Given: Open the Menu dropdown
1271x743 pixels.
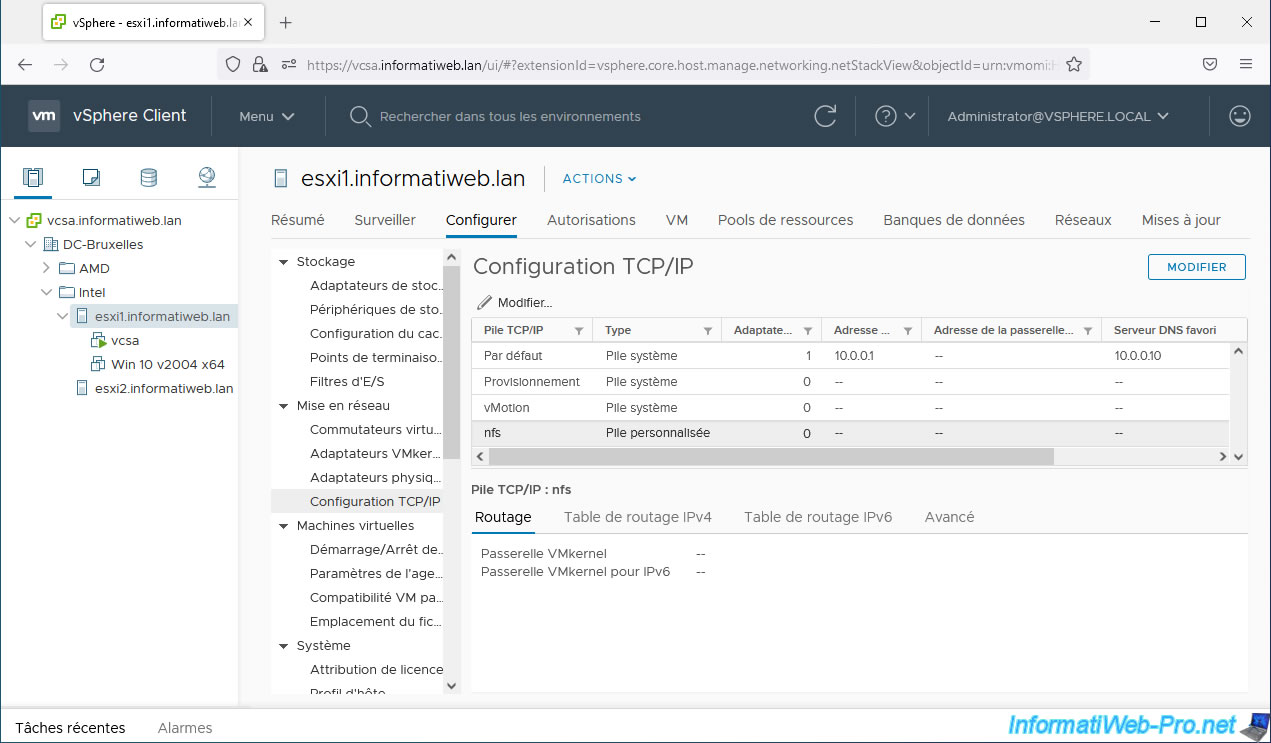Looking at the screenshot, I should 267,116.
